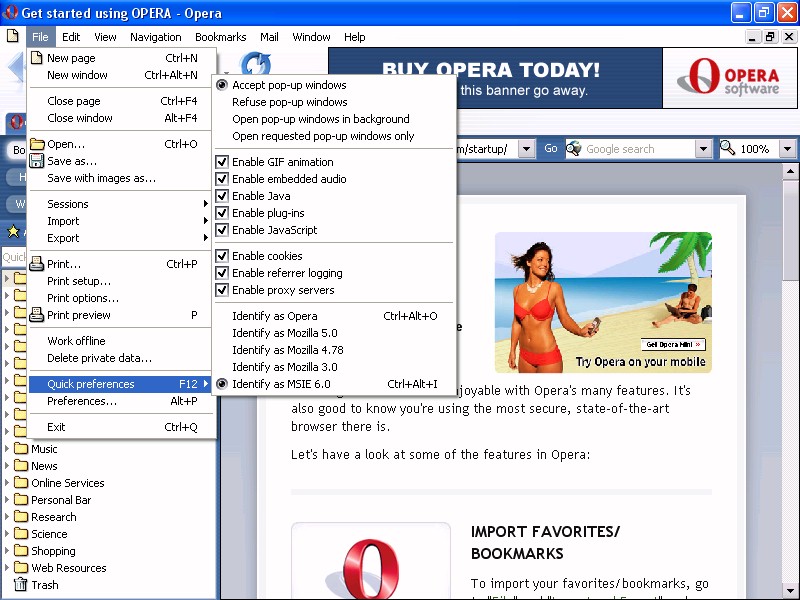Click the Online Services folder icon
The height and width of the screenshot is (600, 800).
(21, 483)
